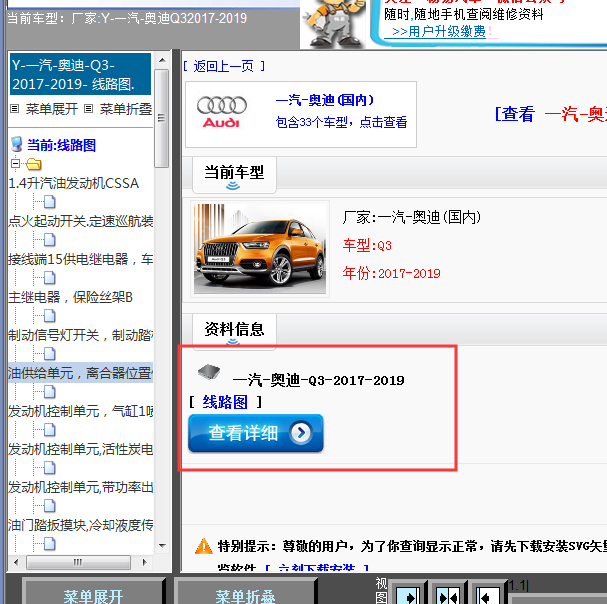The width and height of the screenshot is (607, 604).
Task: Click 立刻下载安装 link at bottom
Action: pos(317,568)
